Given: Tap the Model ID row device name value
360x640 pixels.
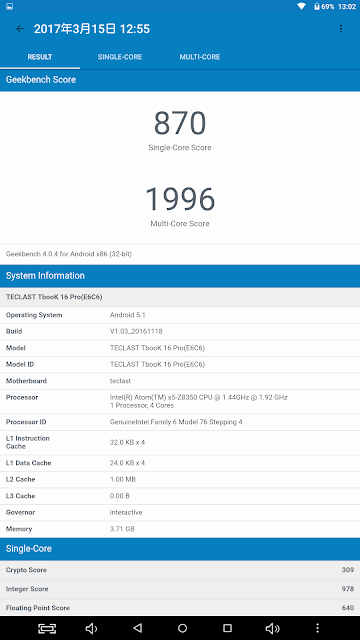Looking at the screenshot, I should tap(157, 364).
